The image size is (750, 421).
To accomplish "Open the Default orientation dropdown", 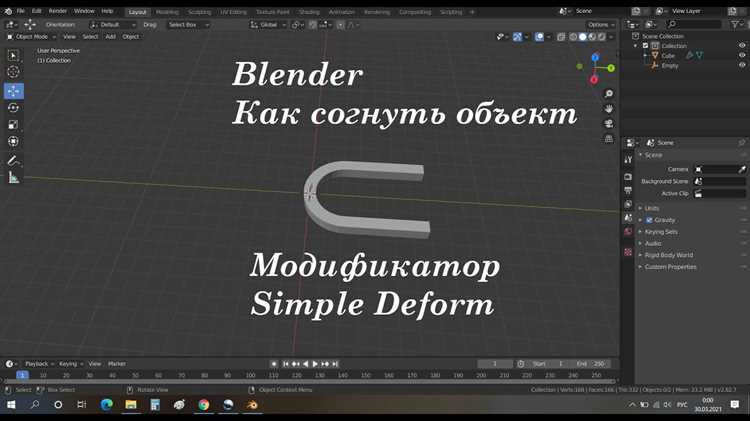I will [113, 25].
